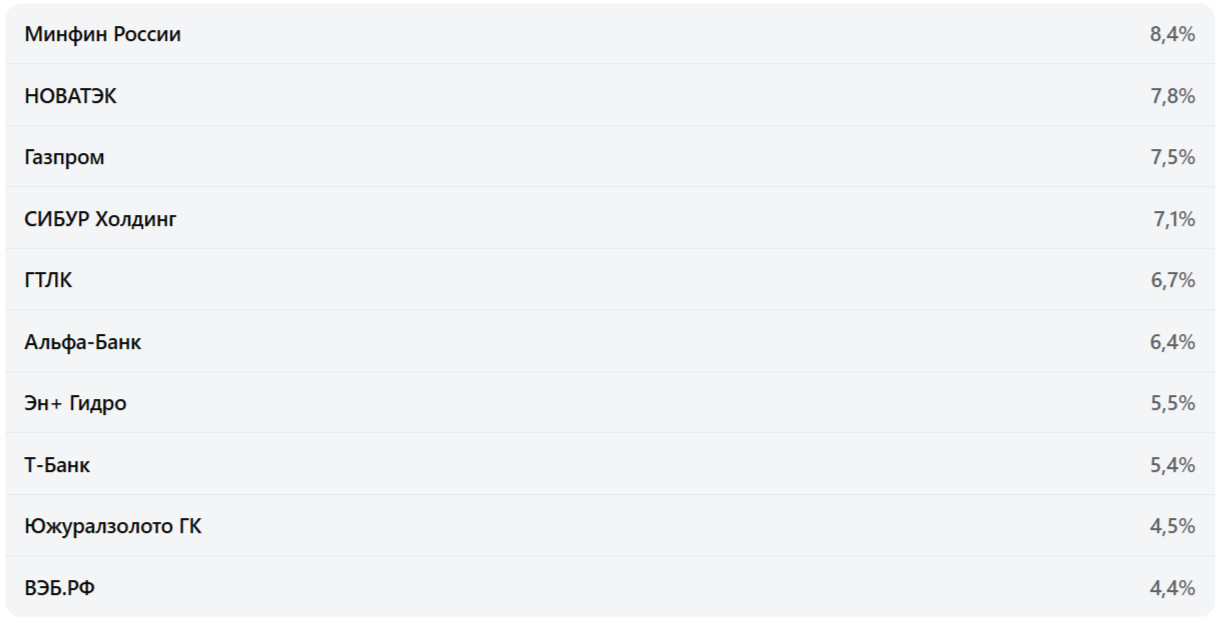The width and height of the screenshot is (1220, 623).
Task: Click the Эн+ Гидро name
Action: pyautogui.click(x=75, y=403)
